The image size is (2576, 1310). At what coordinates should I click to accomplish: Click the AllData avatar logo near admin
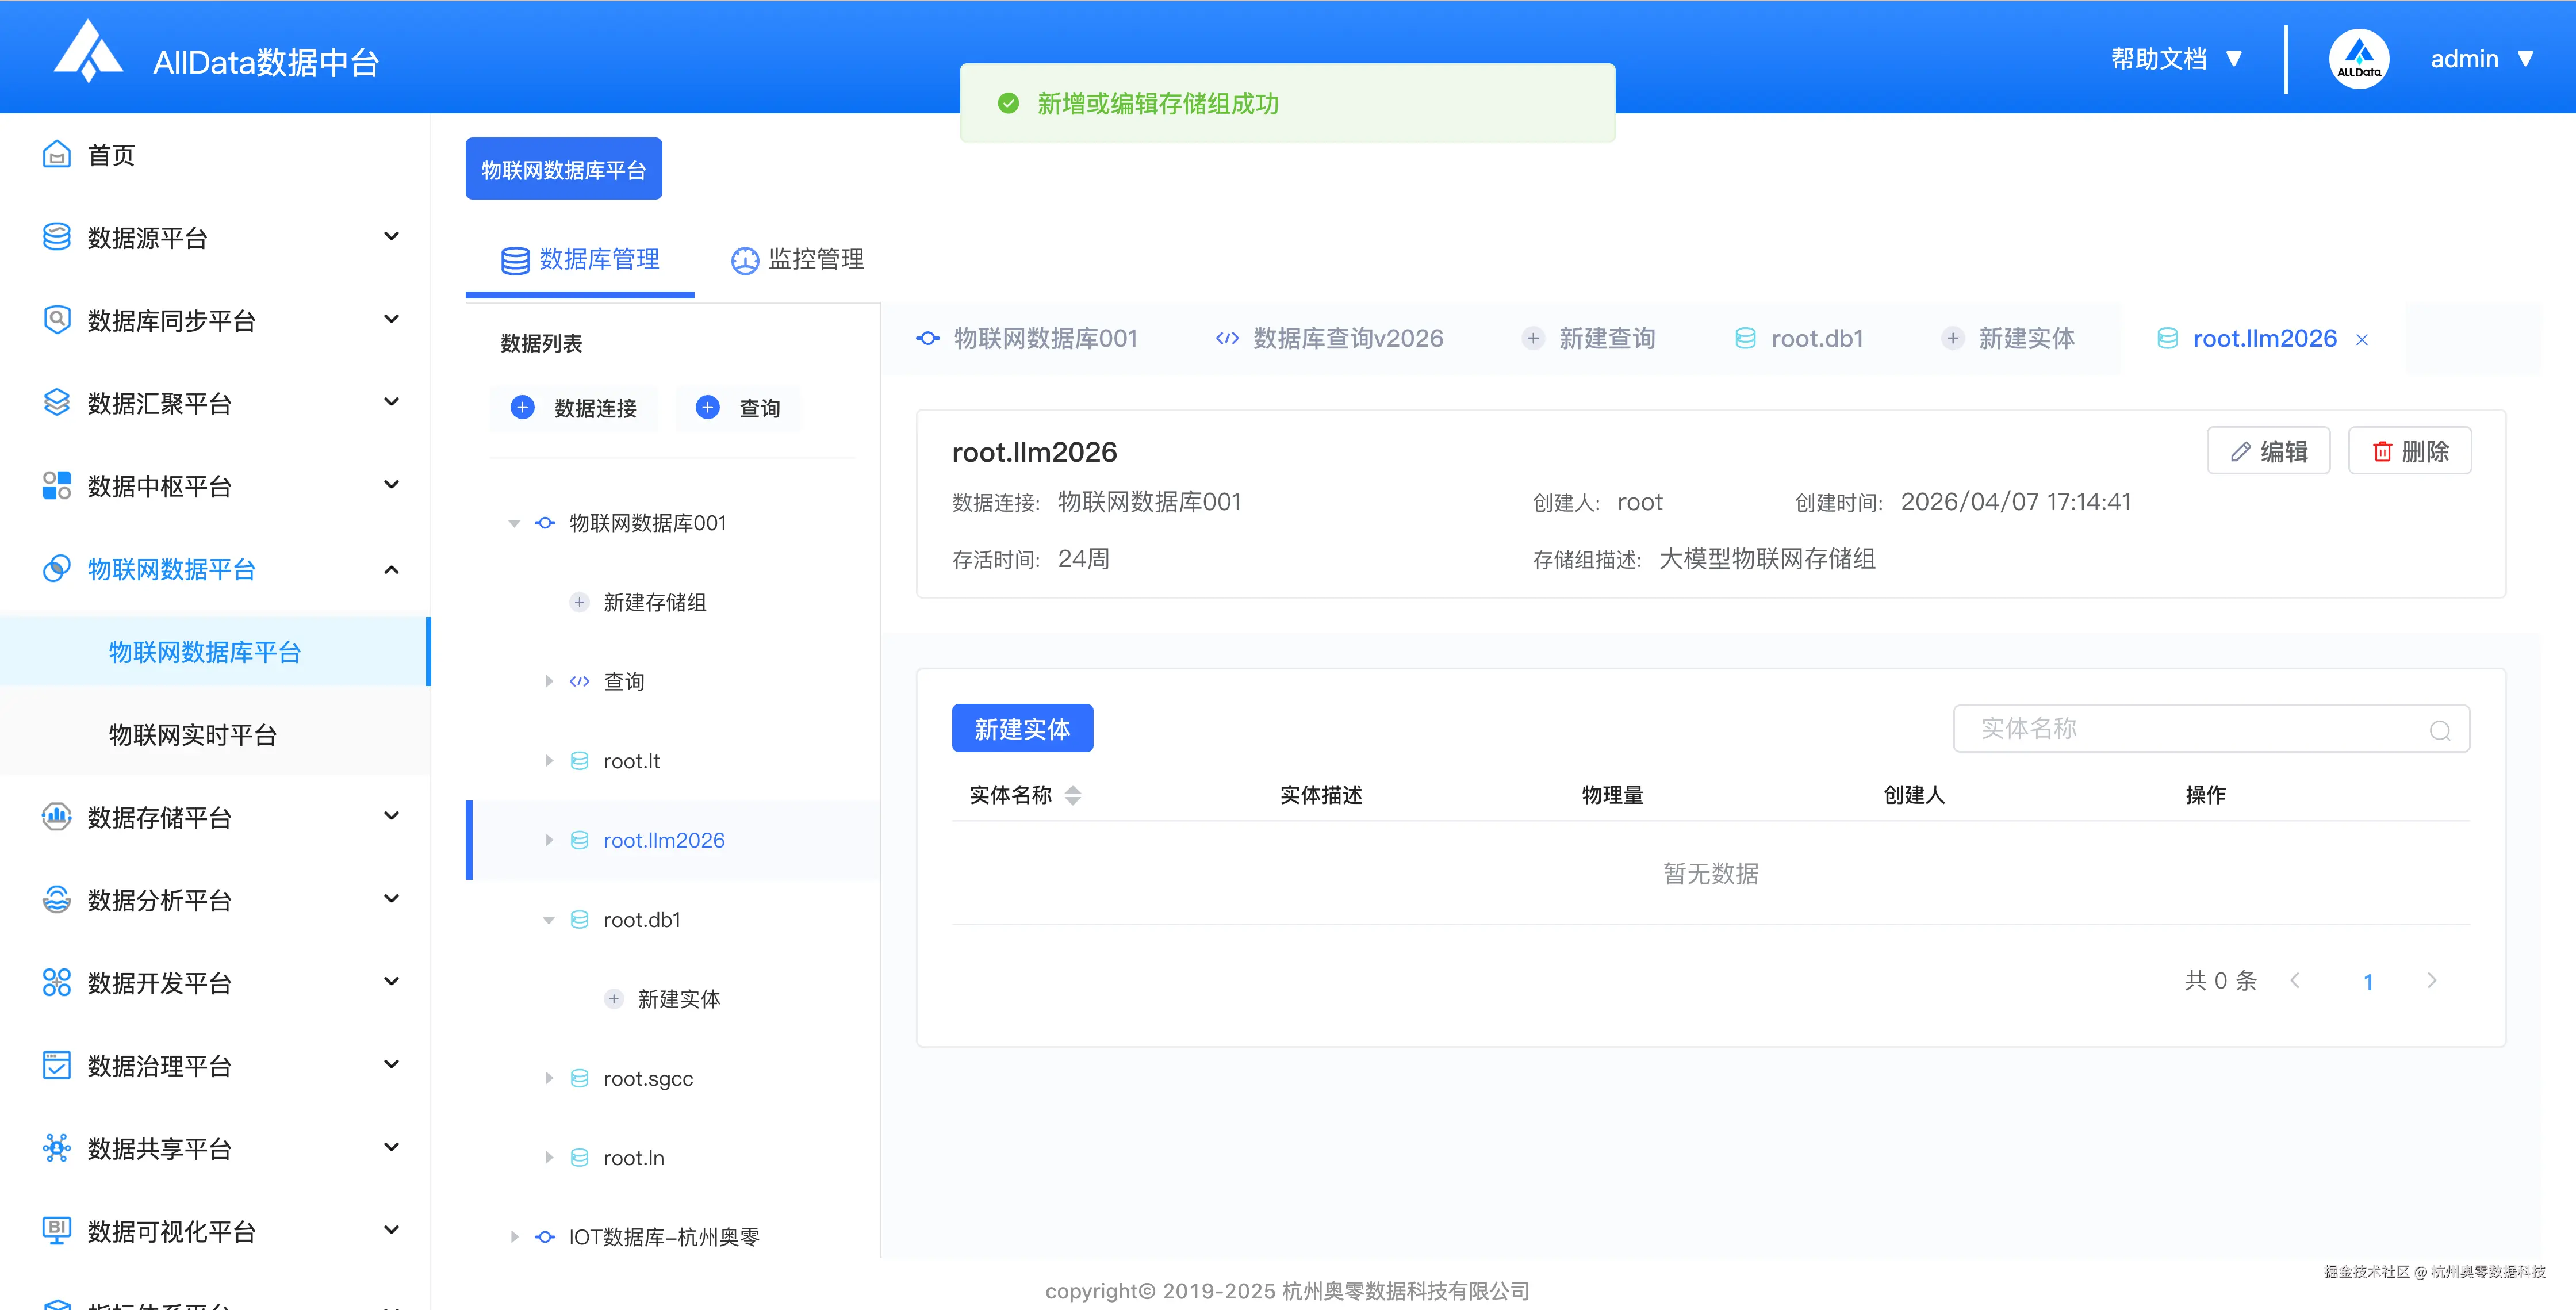point(2358,59)
